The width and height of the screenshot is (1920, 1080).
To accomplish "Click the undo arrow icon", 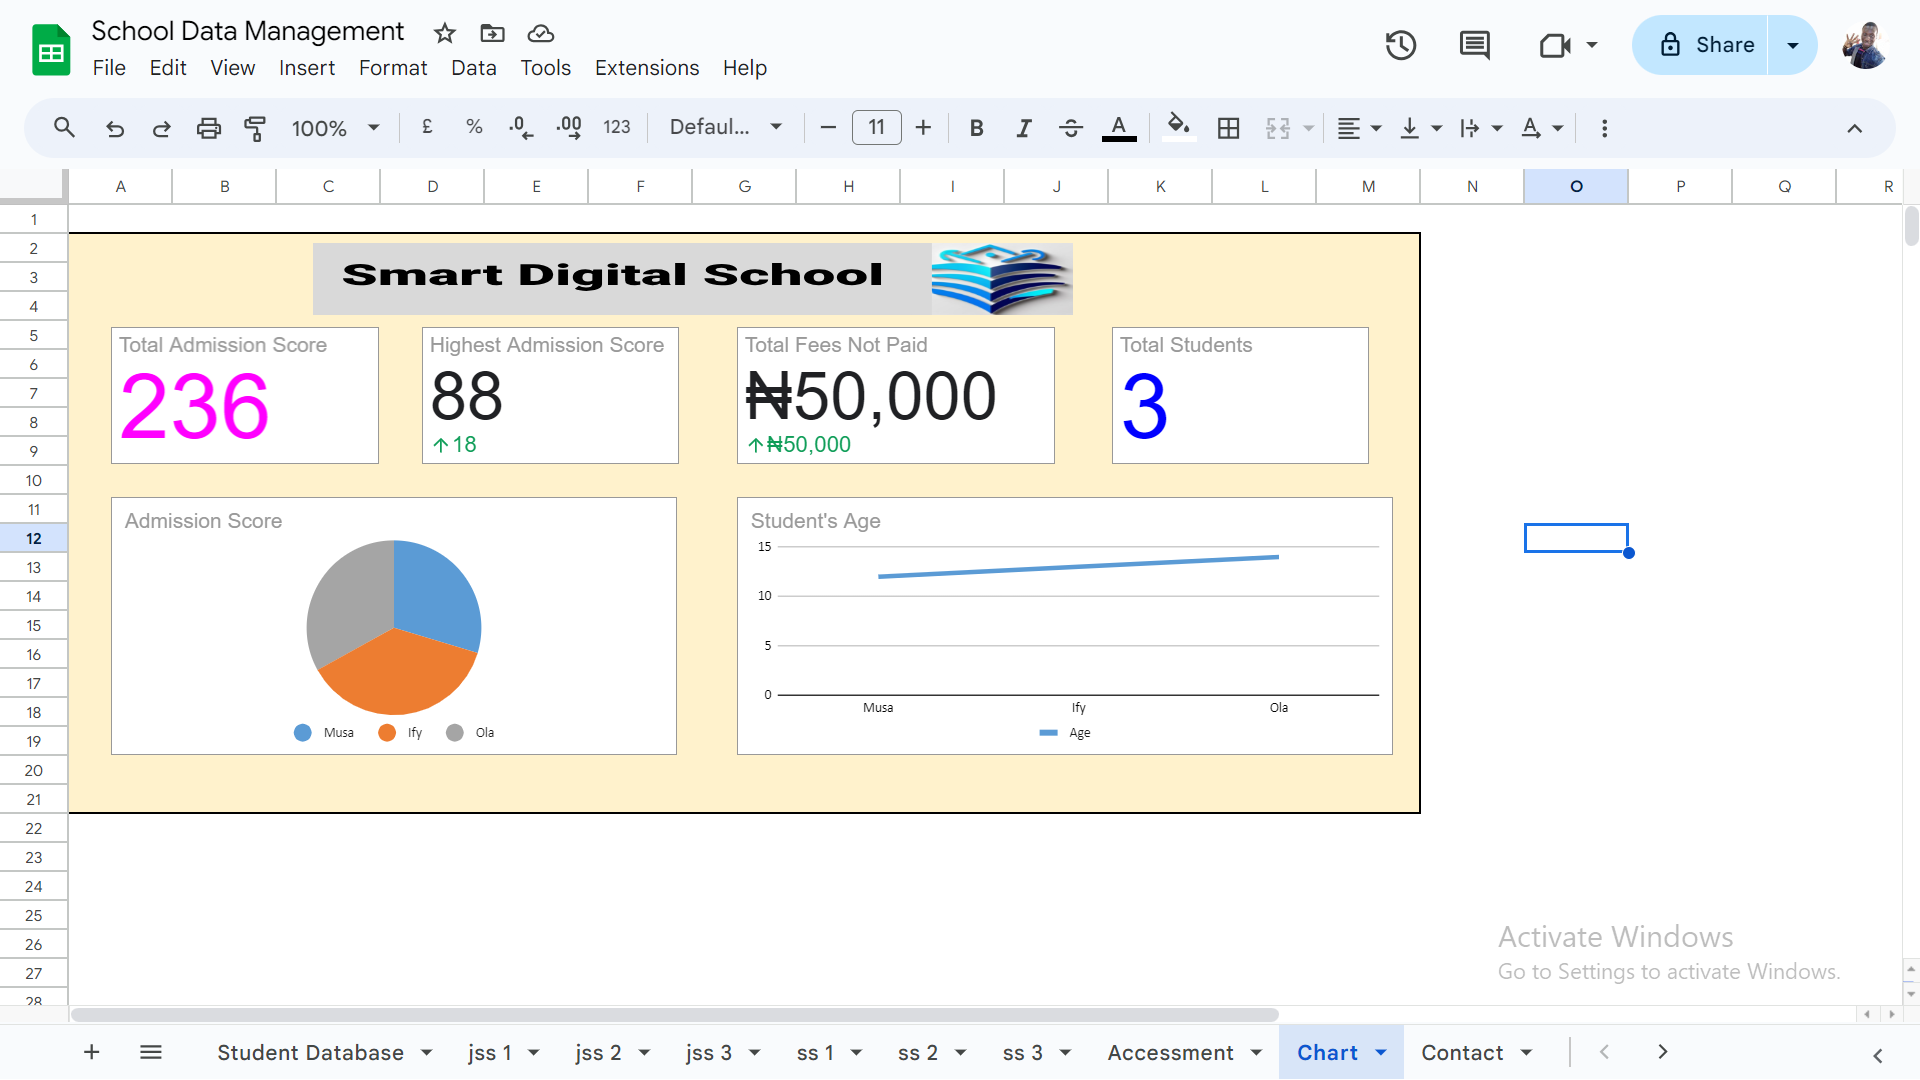I will (115, 128).
